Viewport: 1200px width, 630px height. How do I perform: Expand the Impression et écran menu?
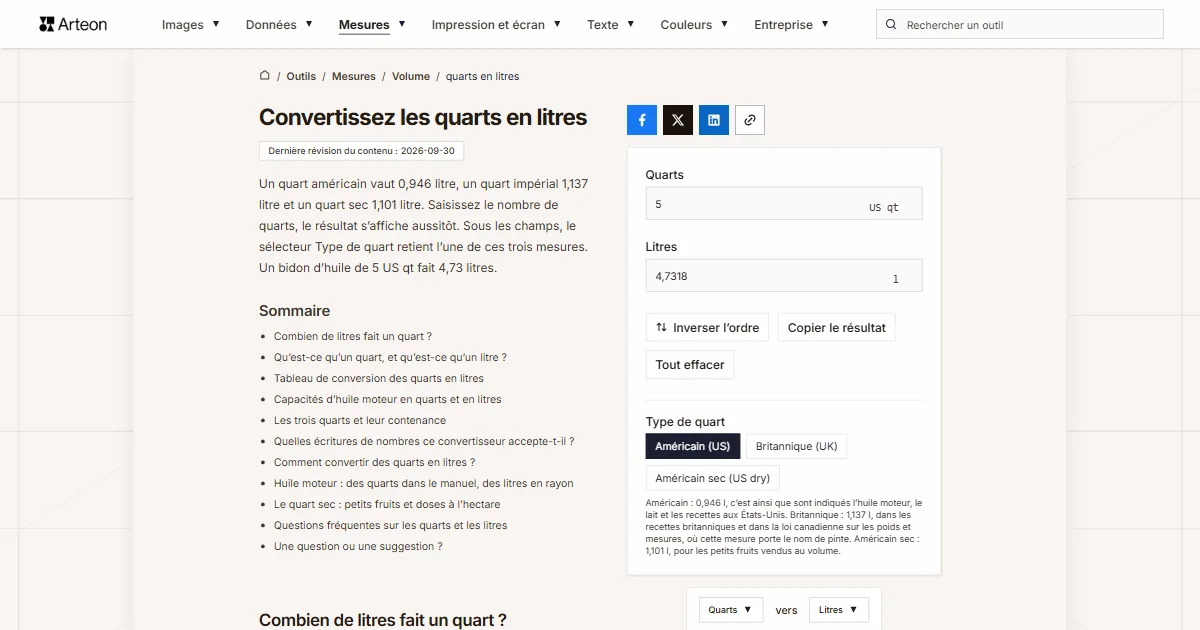click(496, 25)
